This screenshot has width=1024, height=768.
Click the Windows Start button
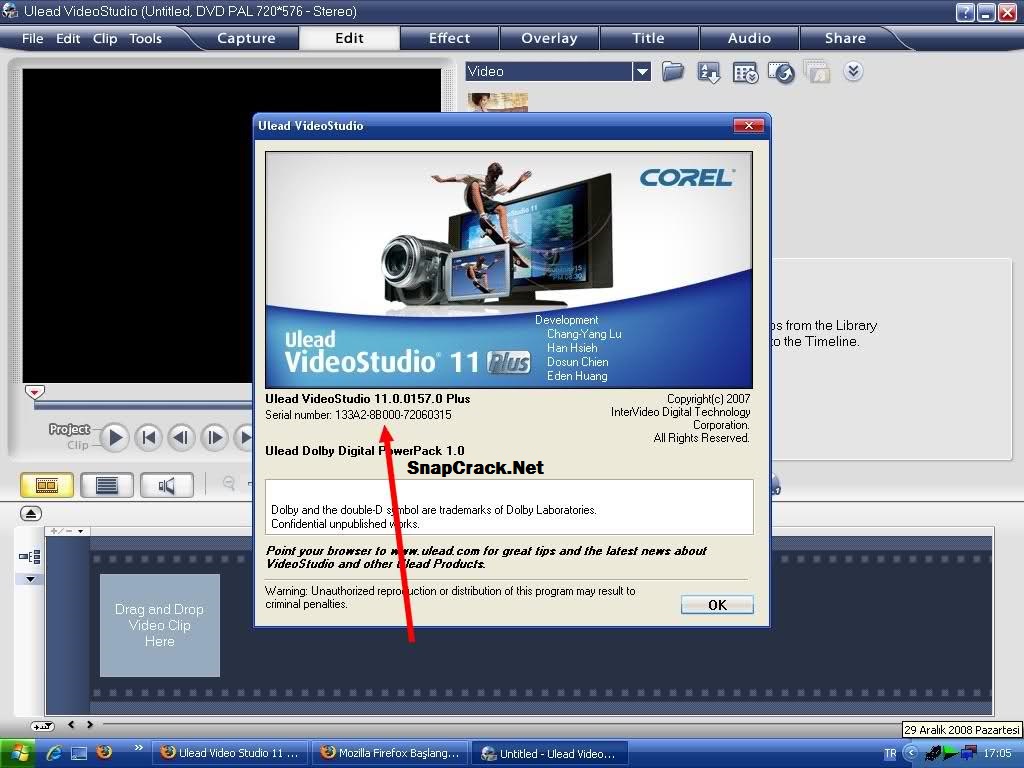[x=17, y=753]
